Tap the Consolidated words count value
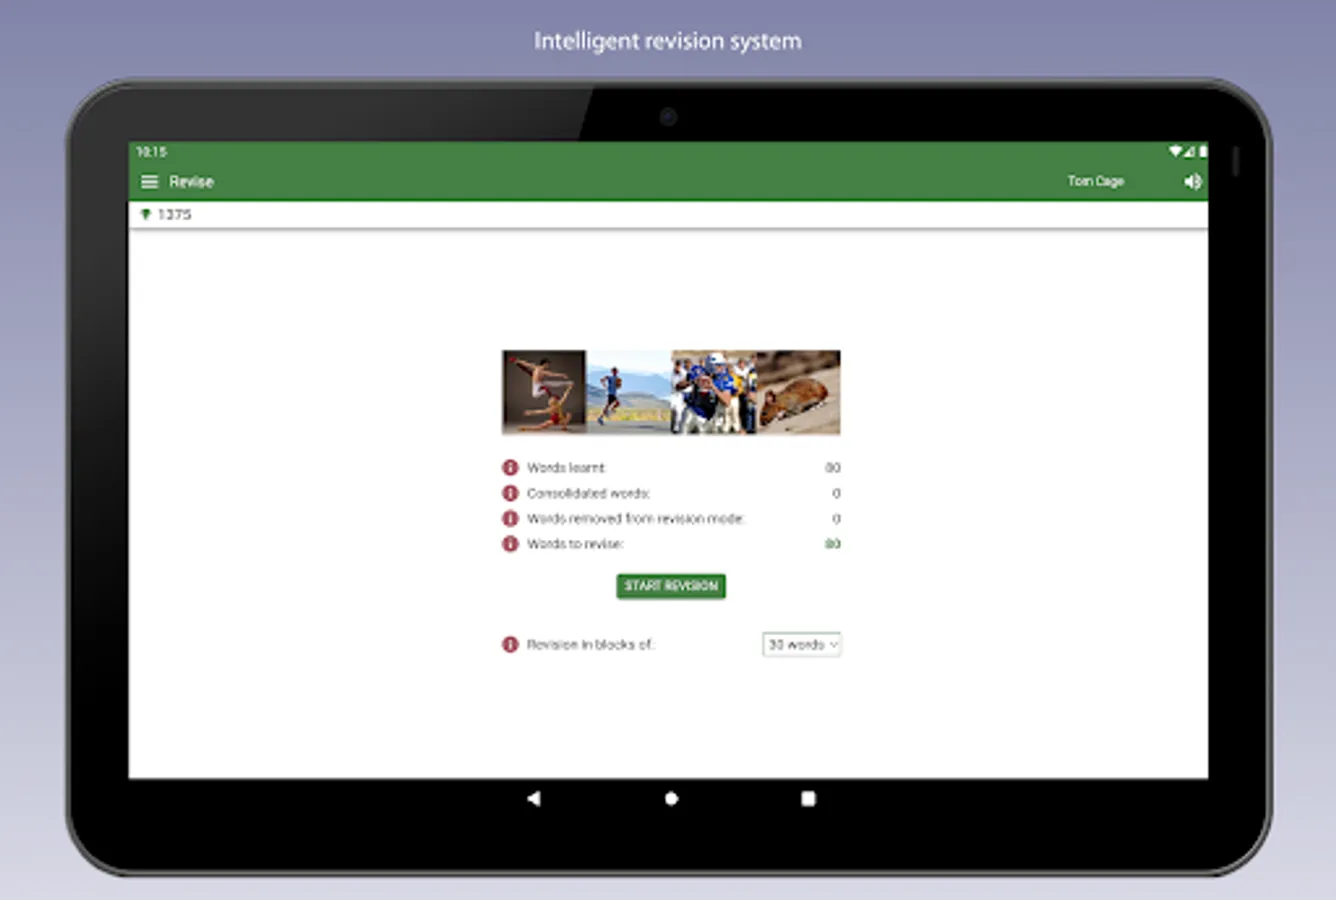Screen dimensions: 1336x900 tap(836, 493)
